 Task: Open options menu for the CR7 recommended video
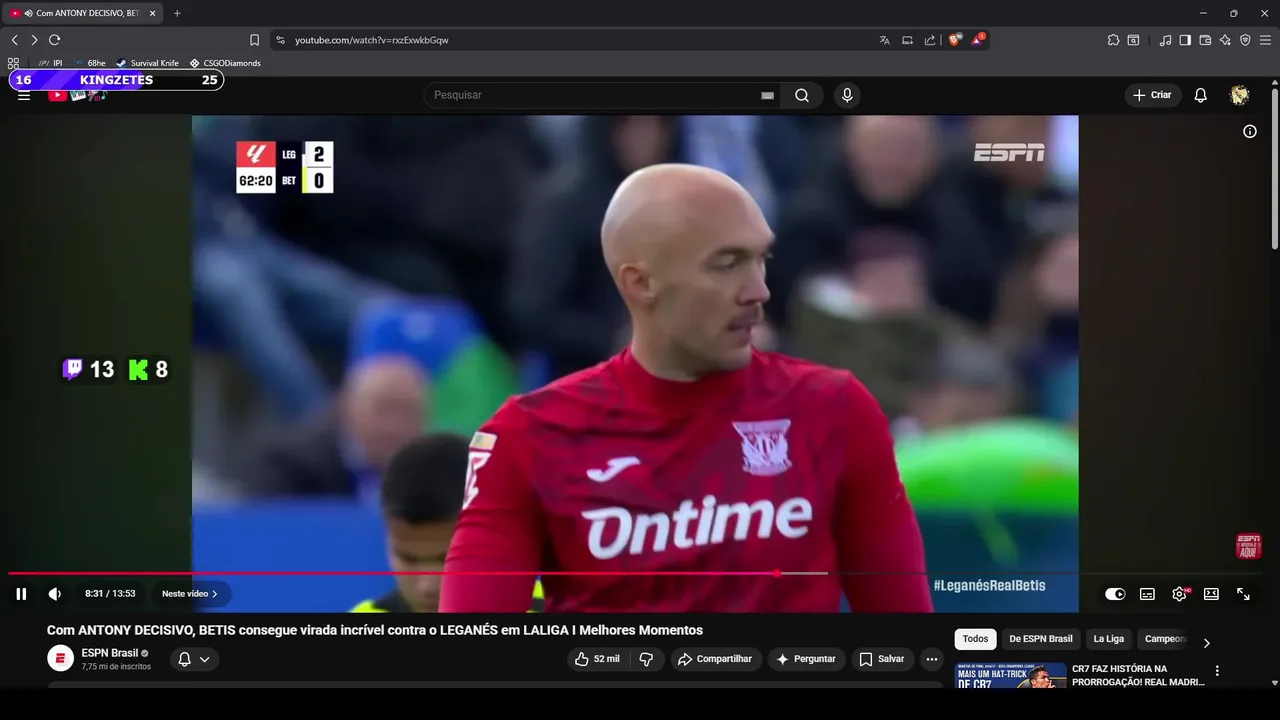[x=1217, y=671]
